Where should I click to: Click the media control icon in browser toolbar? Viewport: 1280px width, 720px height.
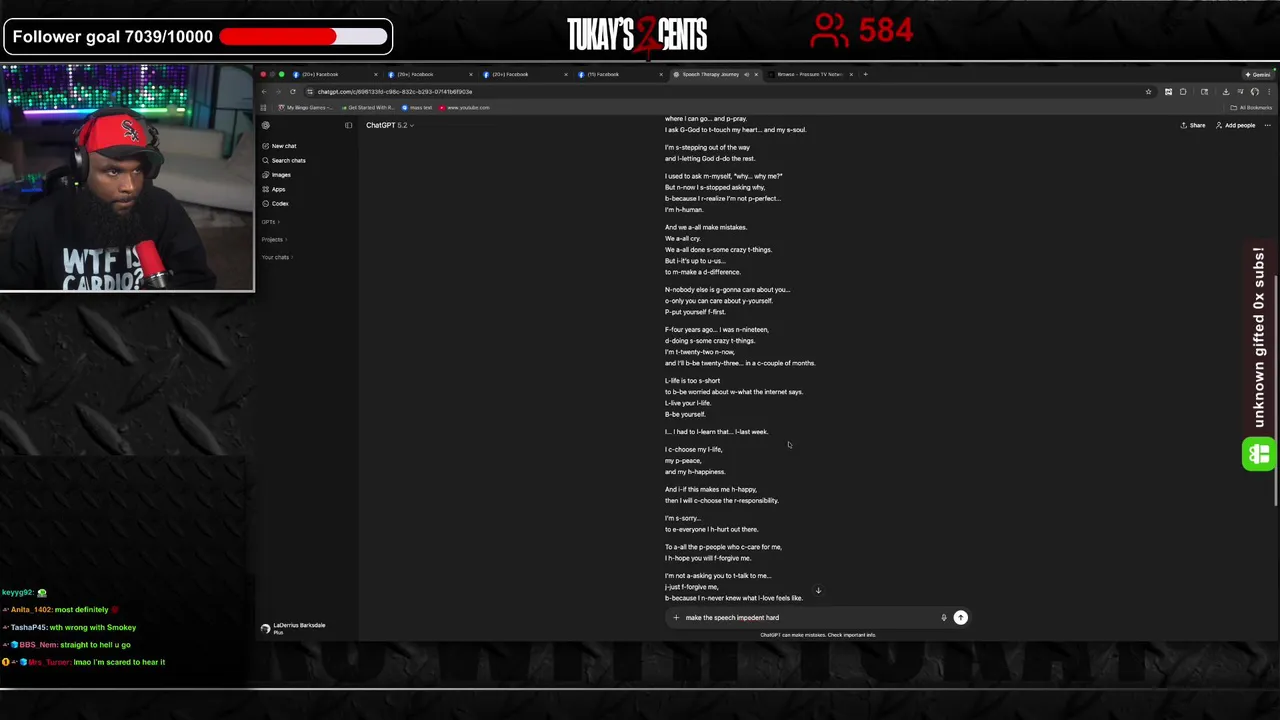click(x=1240, y=92)
